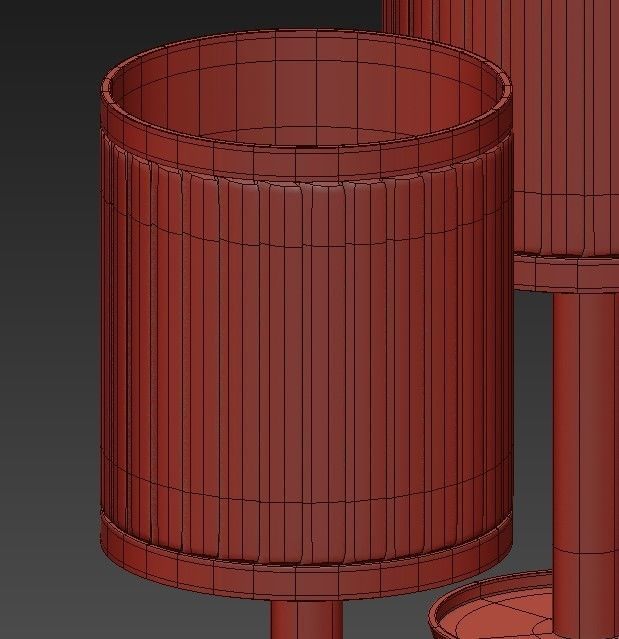Screen dimensions: 619x639
Task: Select the inner floor of the front cylinder
Action: pos(306,137)
